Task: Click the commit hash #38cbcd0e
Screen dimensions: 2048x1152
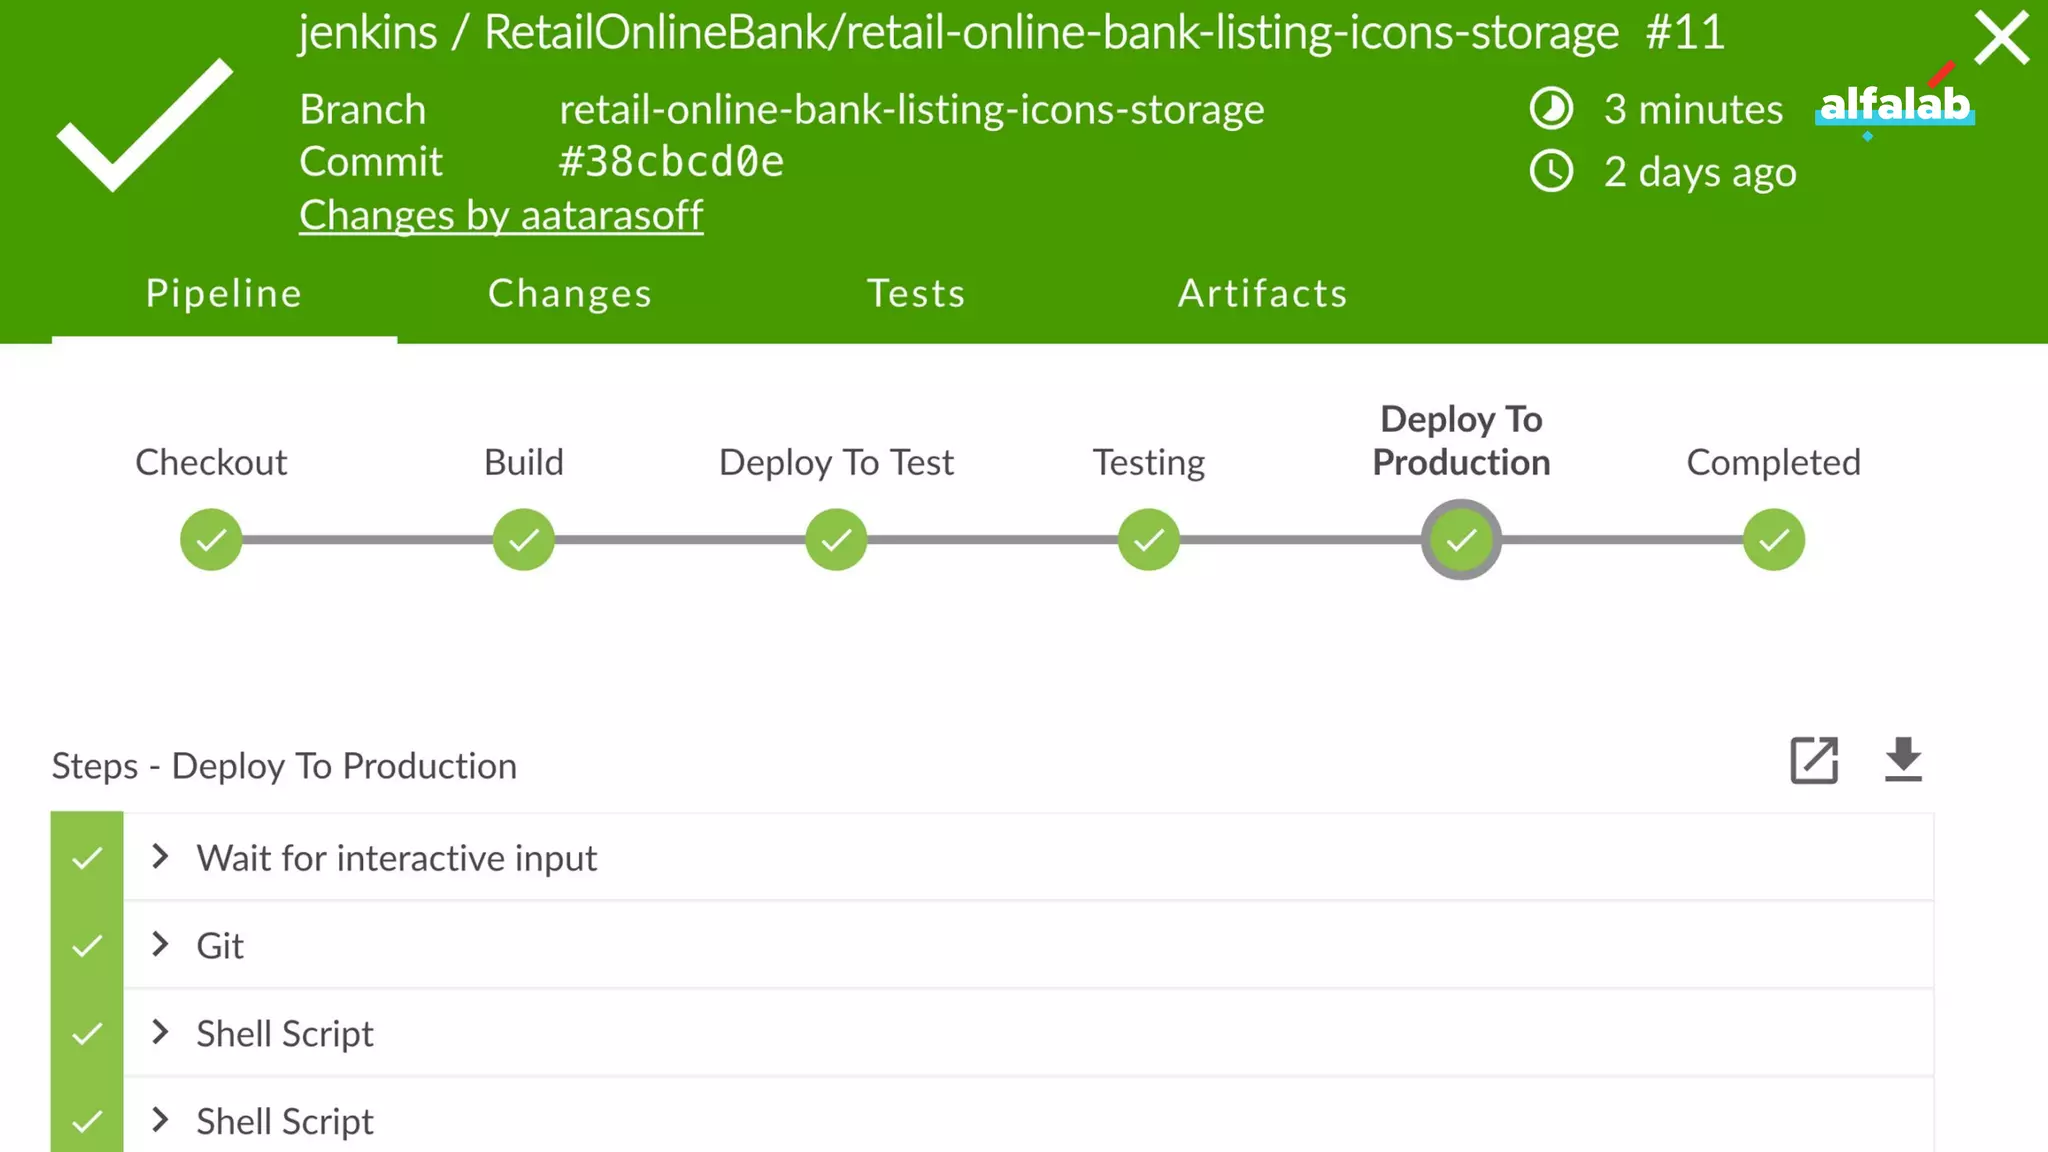Action: click(671, 162)
